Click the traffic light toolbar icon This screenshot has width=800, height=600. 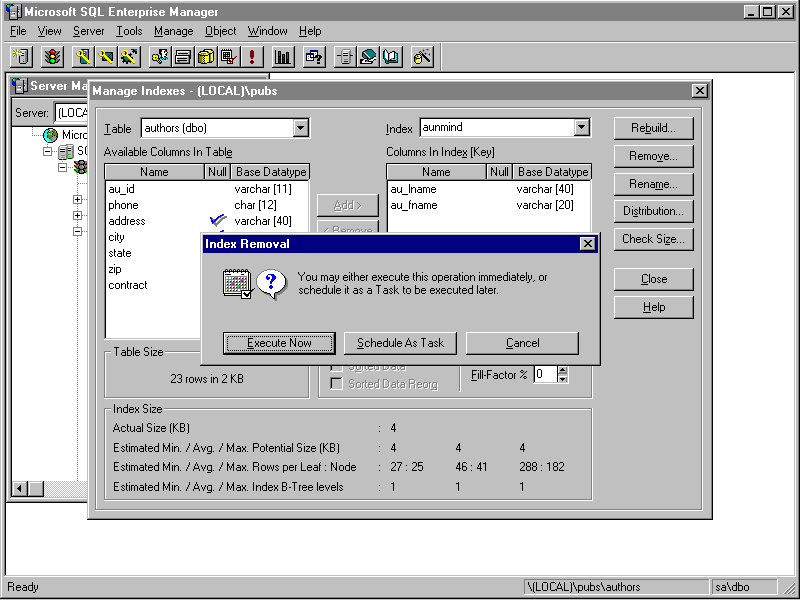(x=51, y=57)
